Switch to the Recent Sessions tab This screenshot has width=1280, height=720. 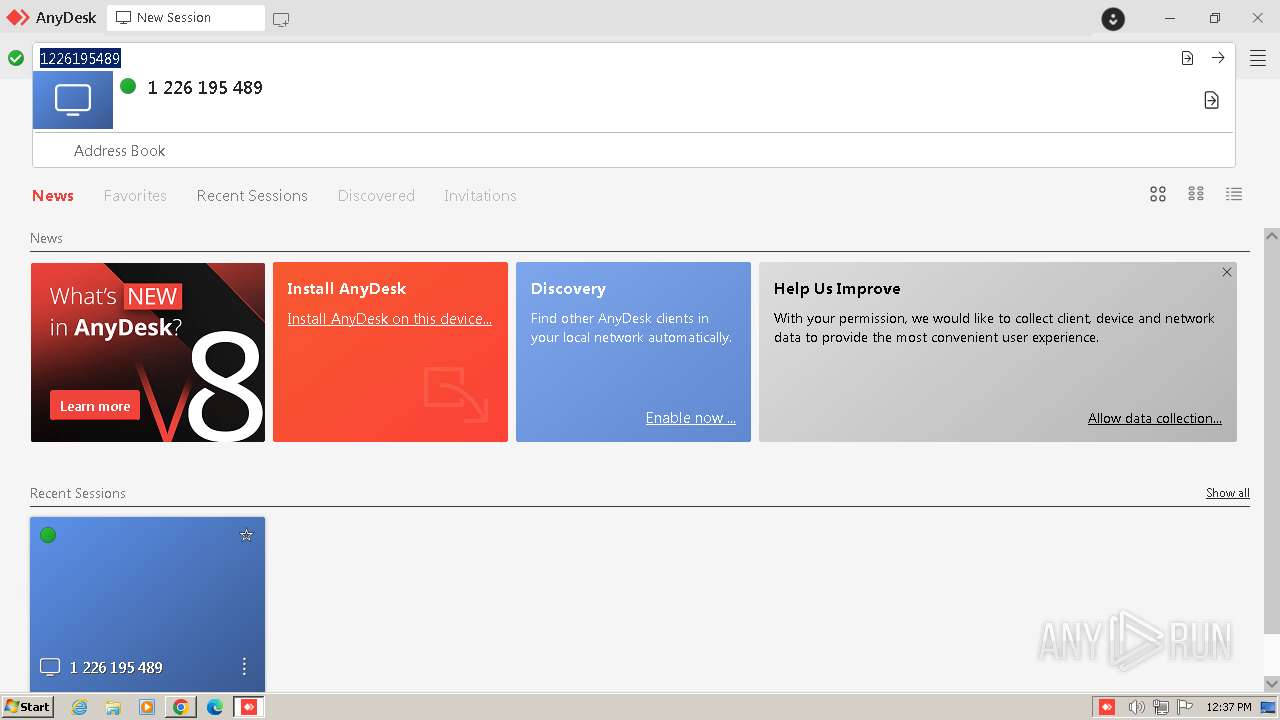(x=252, y=196)
